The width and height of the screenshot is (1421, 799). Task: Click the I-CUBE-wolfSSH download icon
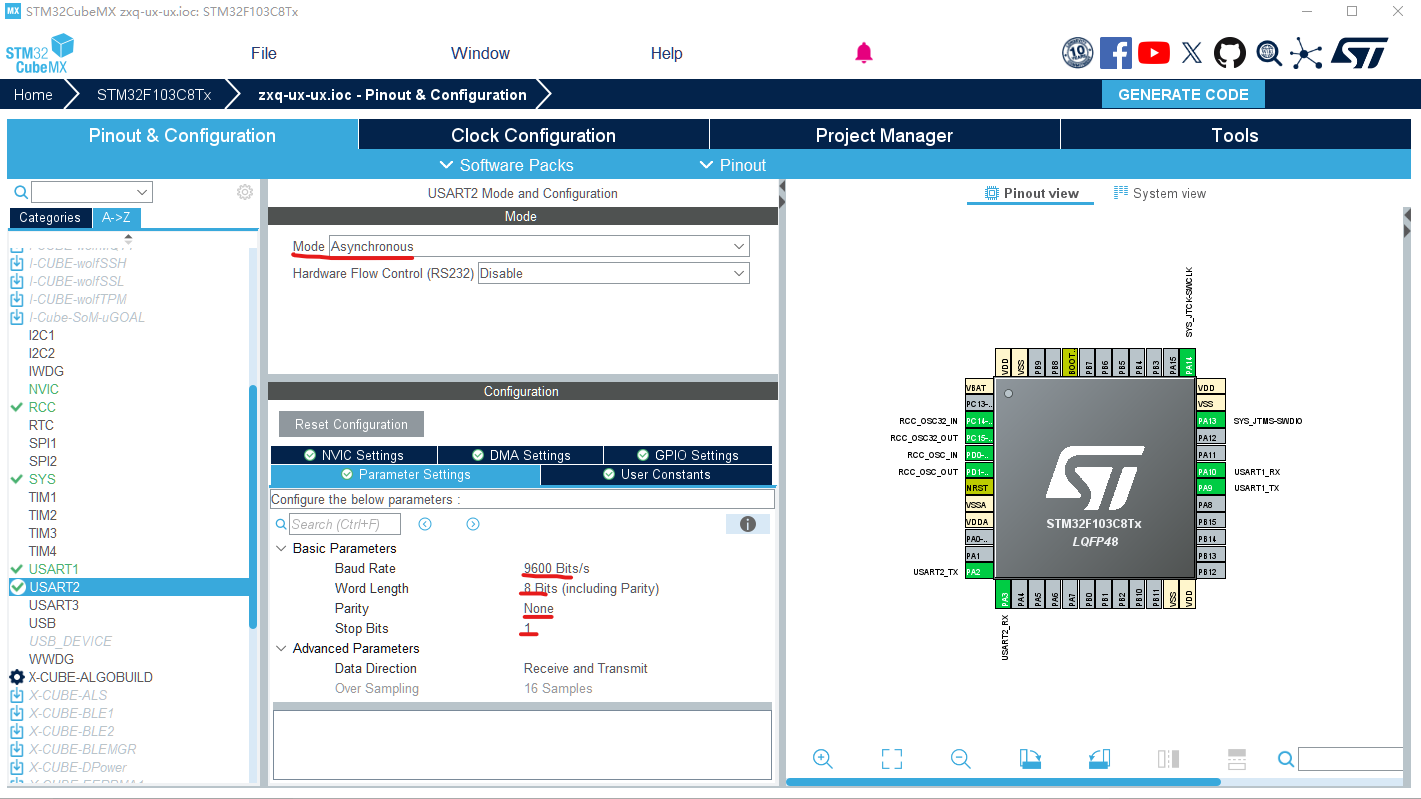coord(17,263)
